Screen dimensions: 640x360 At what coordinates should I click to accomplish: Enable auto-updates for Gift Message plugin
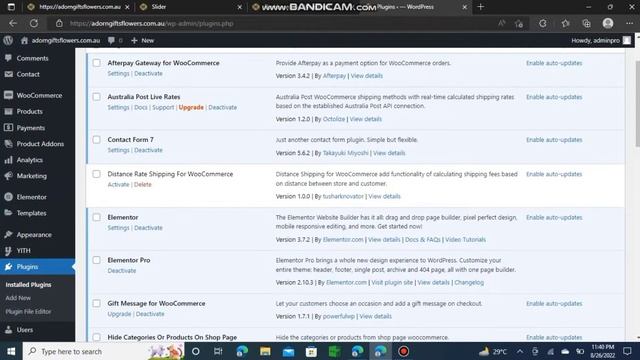pyautogui.click(x=554, y=304)
